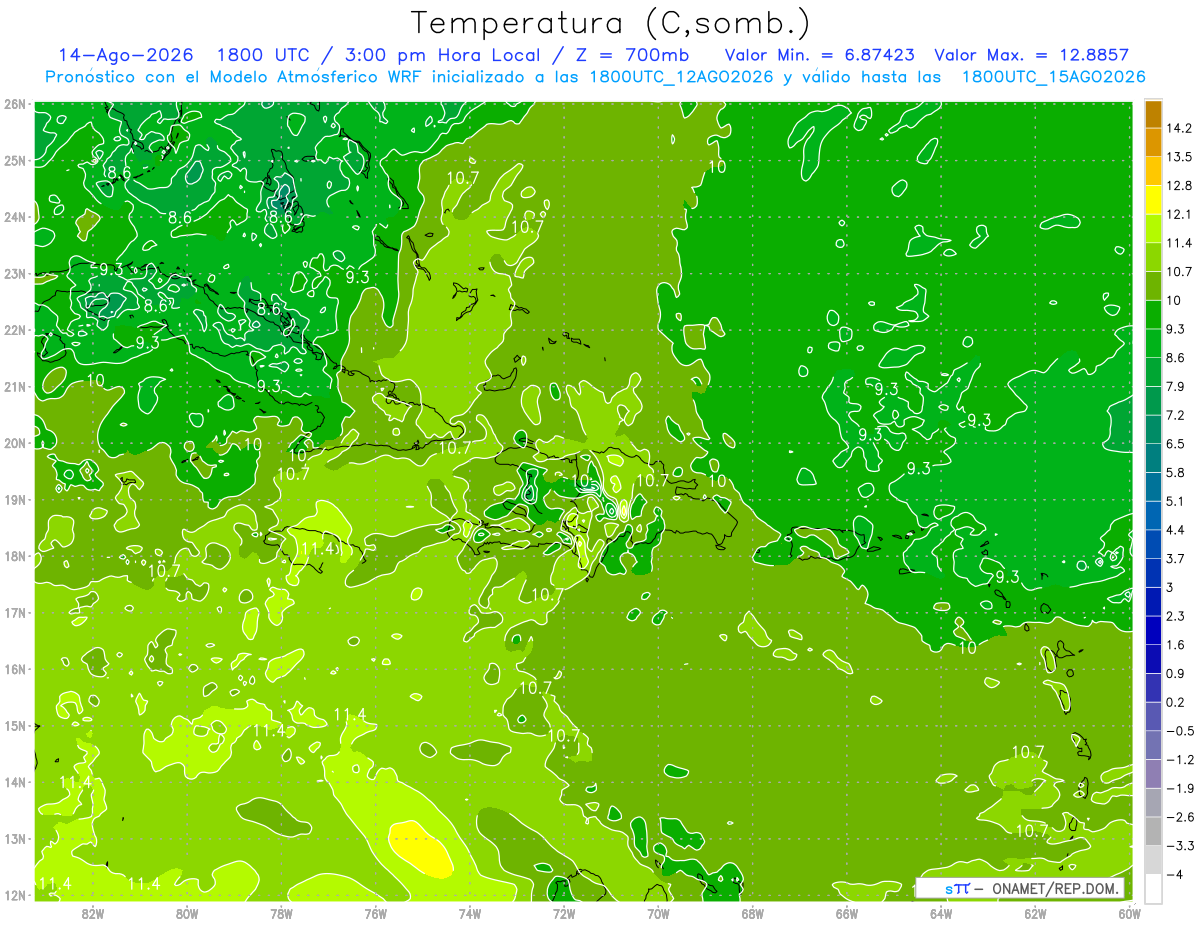
Task: Click "Valor Max. = 12.8857" text
Action: (1032, 55)
